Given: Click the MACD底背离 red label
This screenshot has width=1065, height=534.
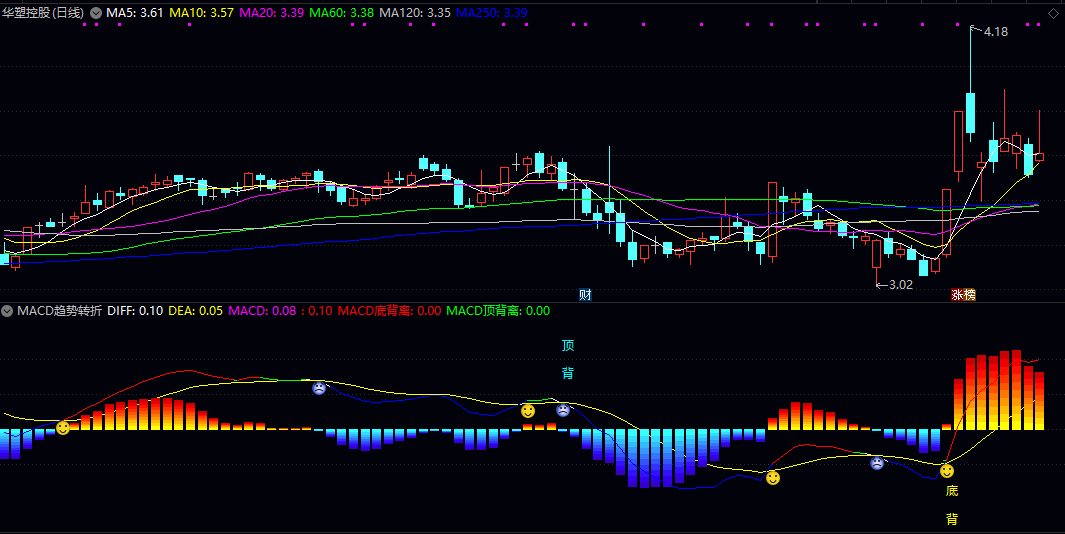Looking at the screenshot, I should pyautogui.click(x=389, y=311).
